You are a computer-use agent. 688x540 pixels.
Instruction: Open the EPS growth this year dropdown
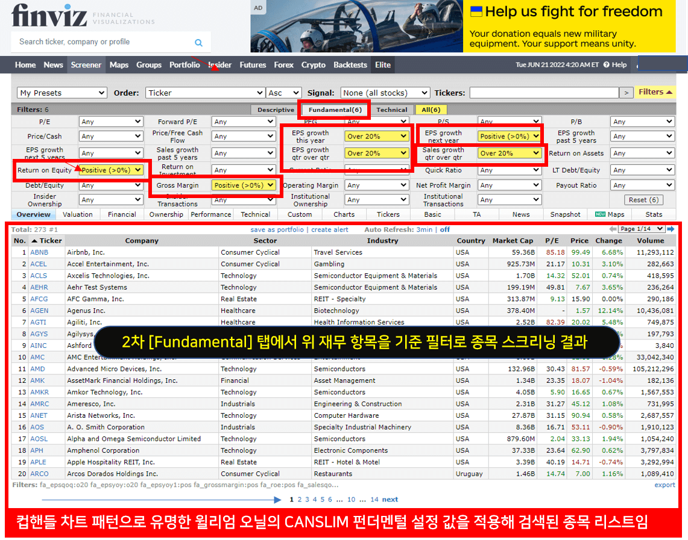click(377, 136)
